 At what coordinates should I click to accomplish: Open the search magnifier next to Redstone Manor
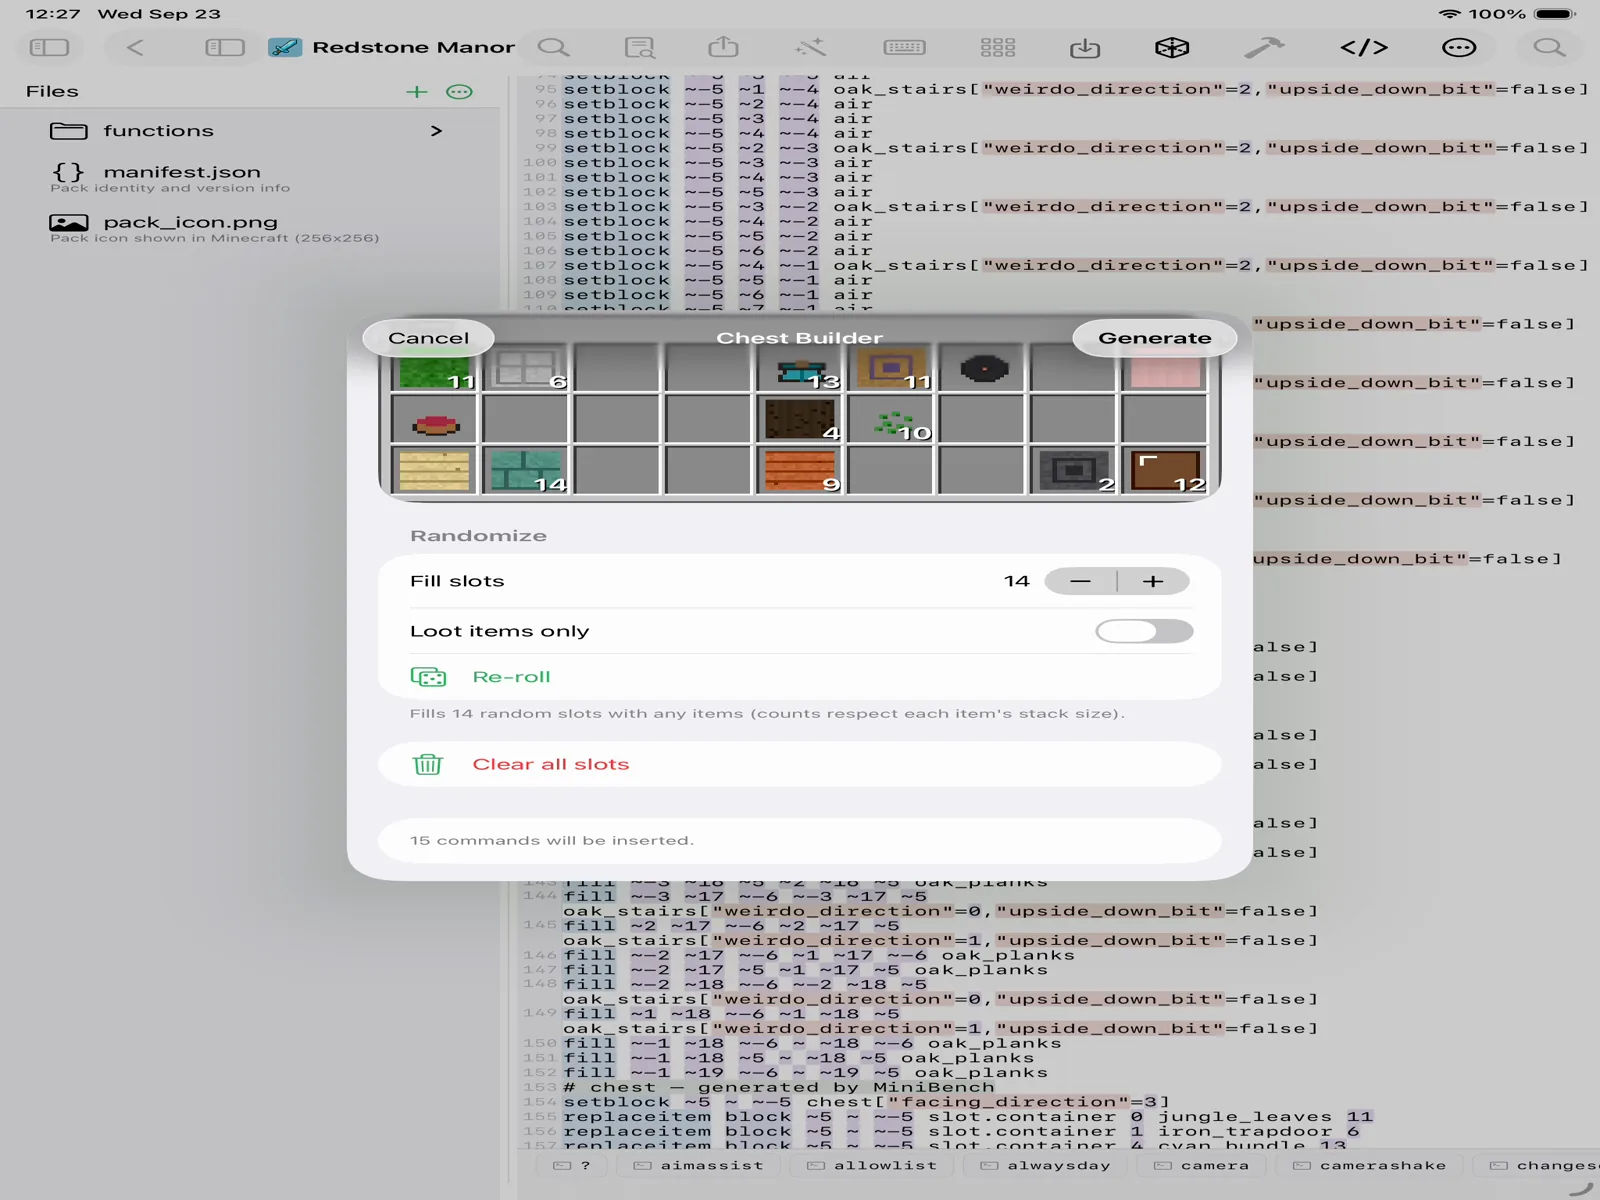(553, 47)
